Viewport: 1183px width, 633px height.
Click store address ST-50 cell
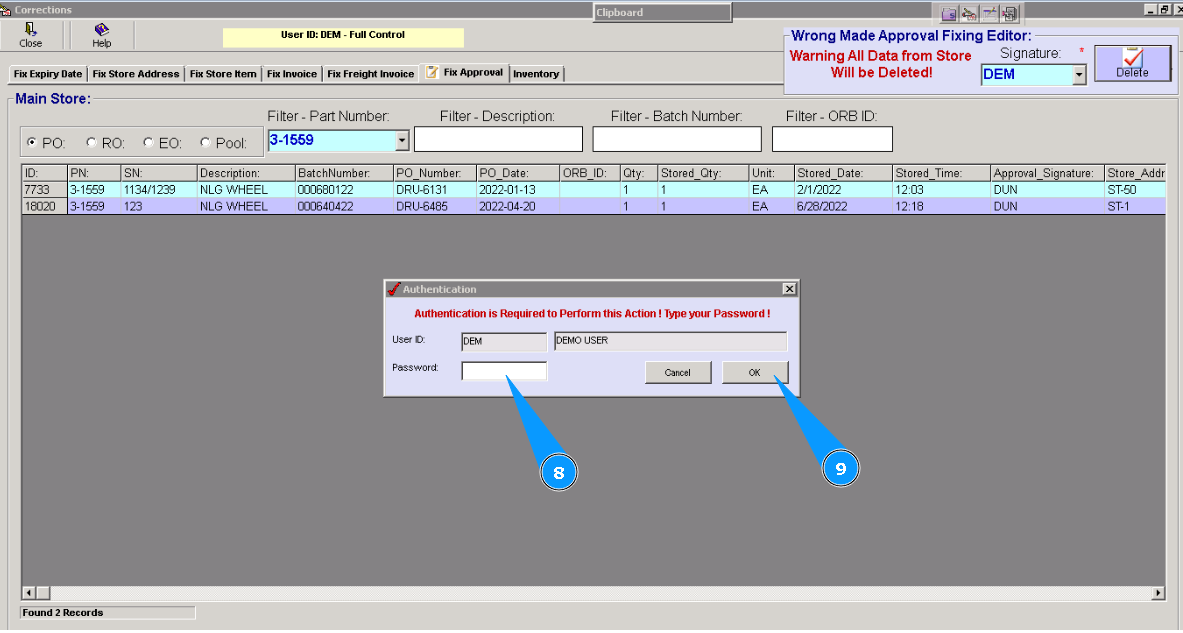tap(1135, 190)
